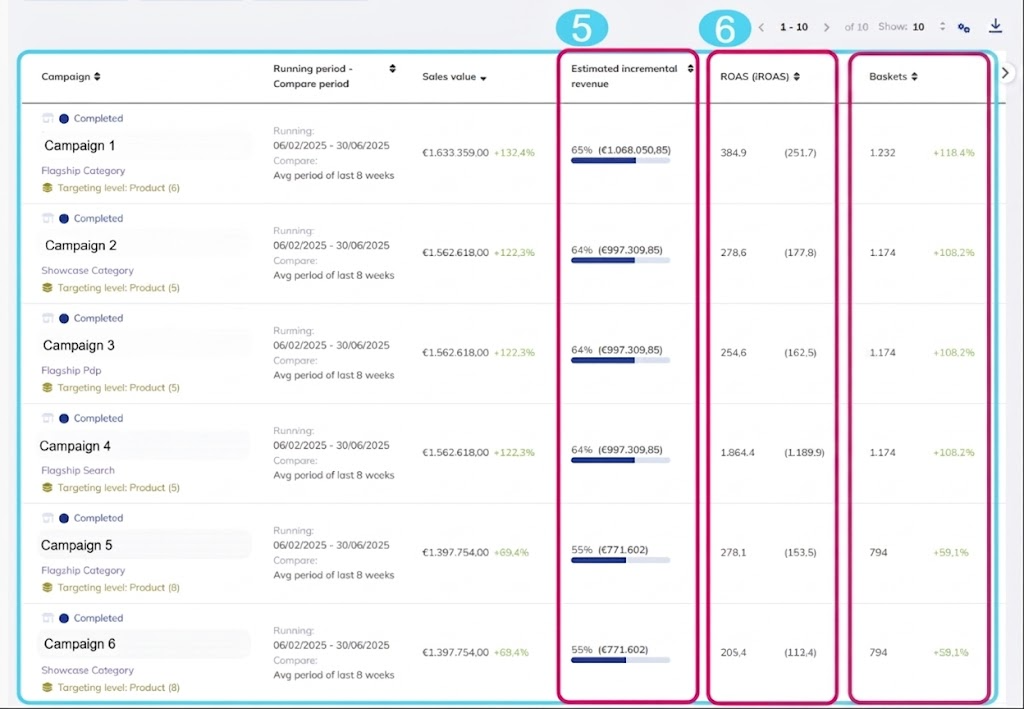Click Showcase Category under Campaign 2
The image size is (1024, 709).
coord(88,270)
